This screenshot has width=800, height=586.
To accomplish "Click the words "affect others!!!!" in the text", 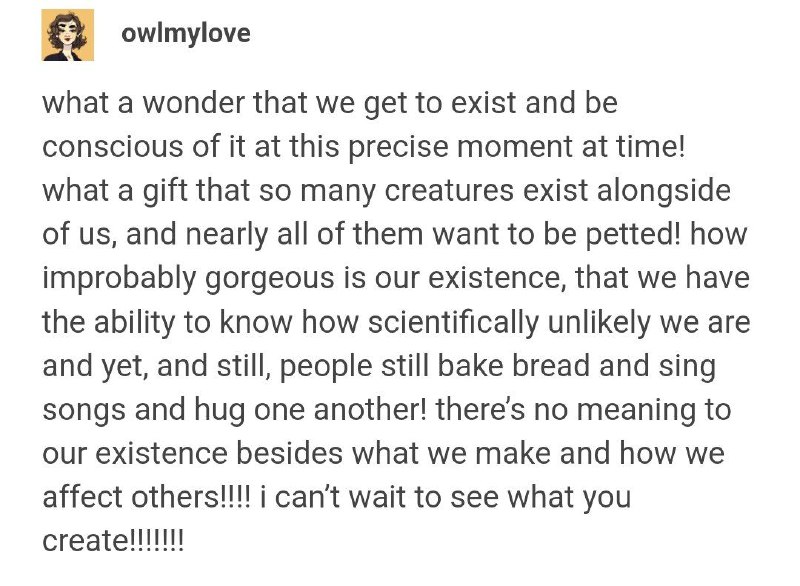I will point(147,497).
